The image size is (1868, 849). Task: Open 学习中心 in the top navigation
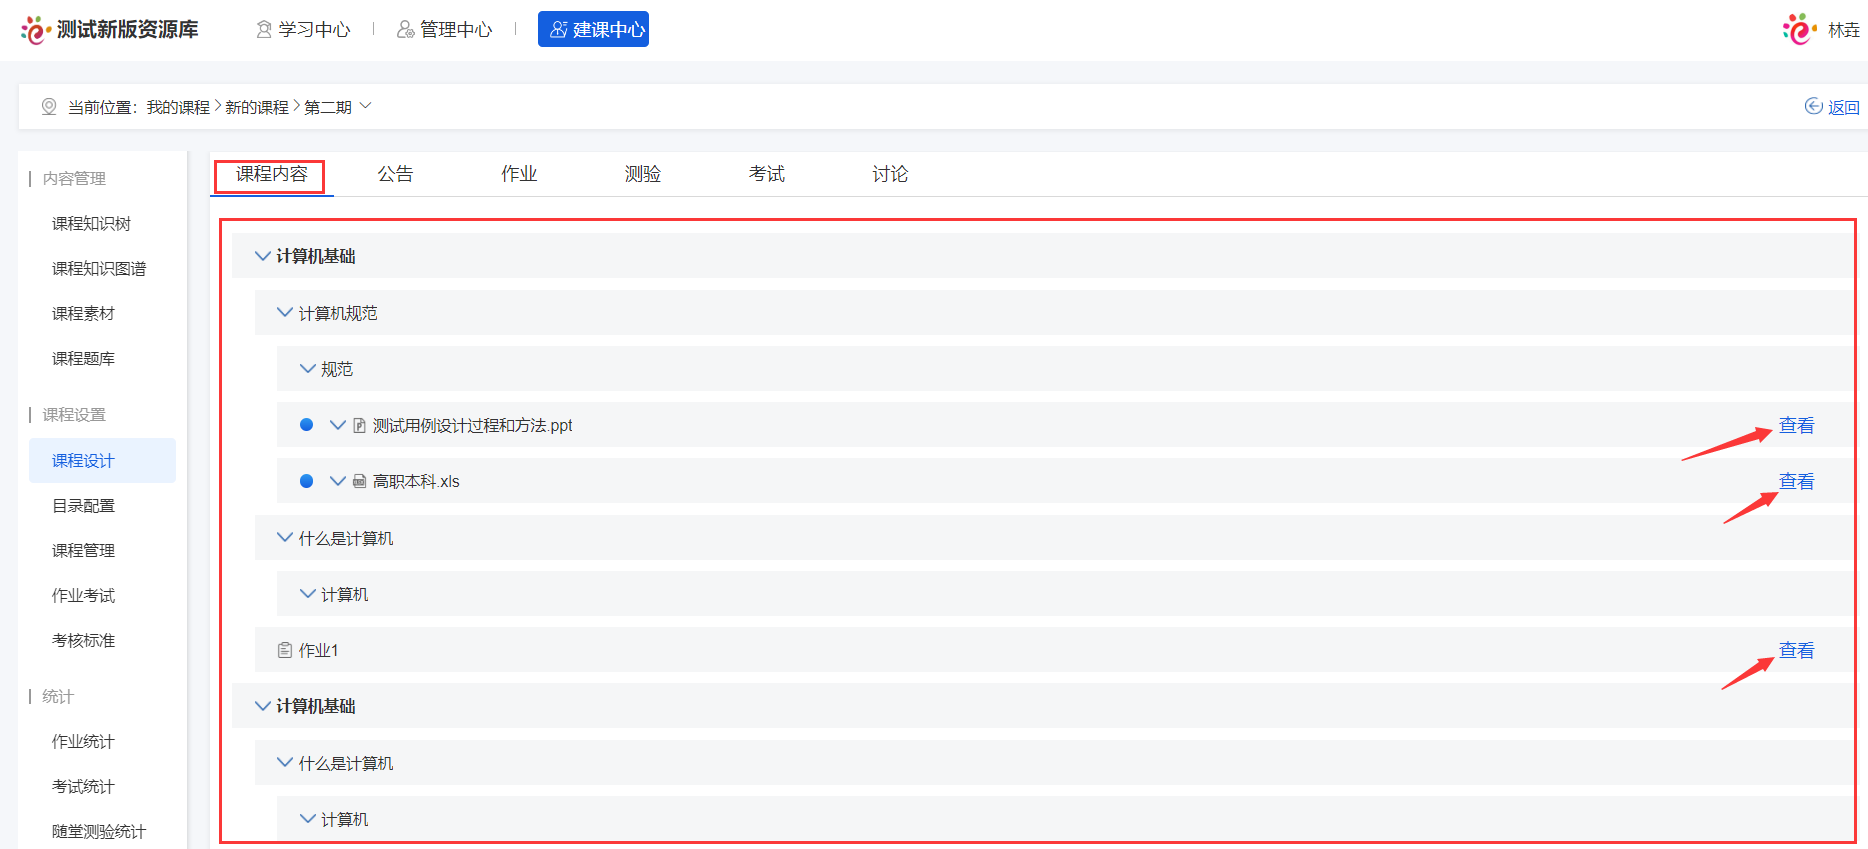click(304, 30)
